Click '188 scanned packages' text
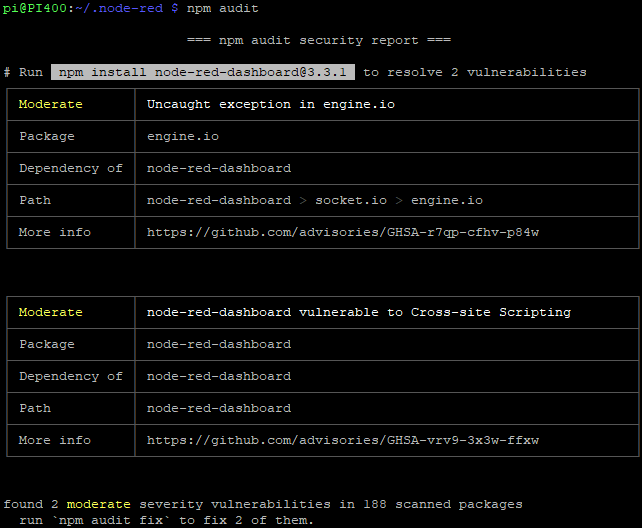The height and width of the screenshot is (528, 642). [443, 504]
